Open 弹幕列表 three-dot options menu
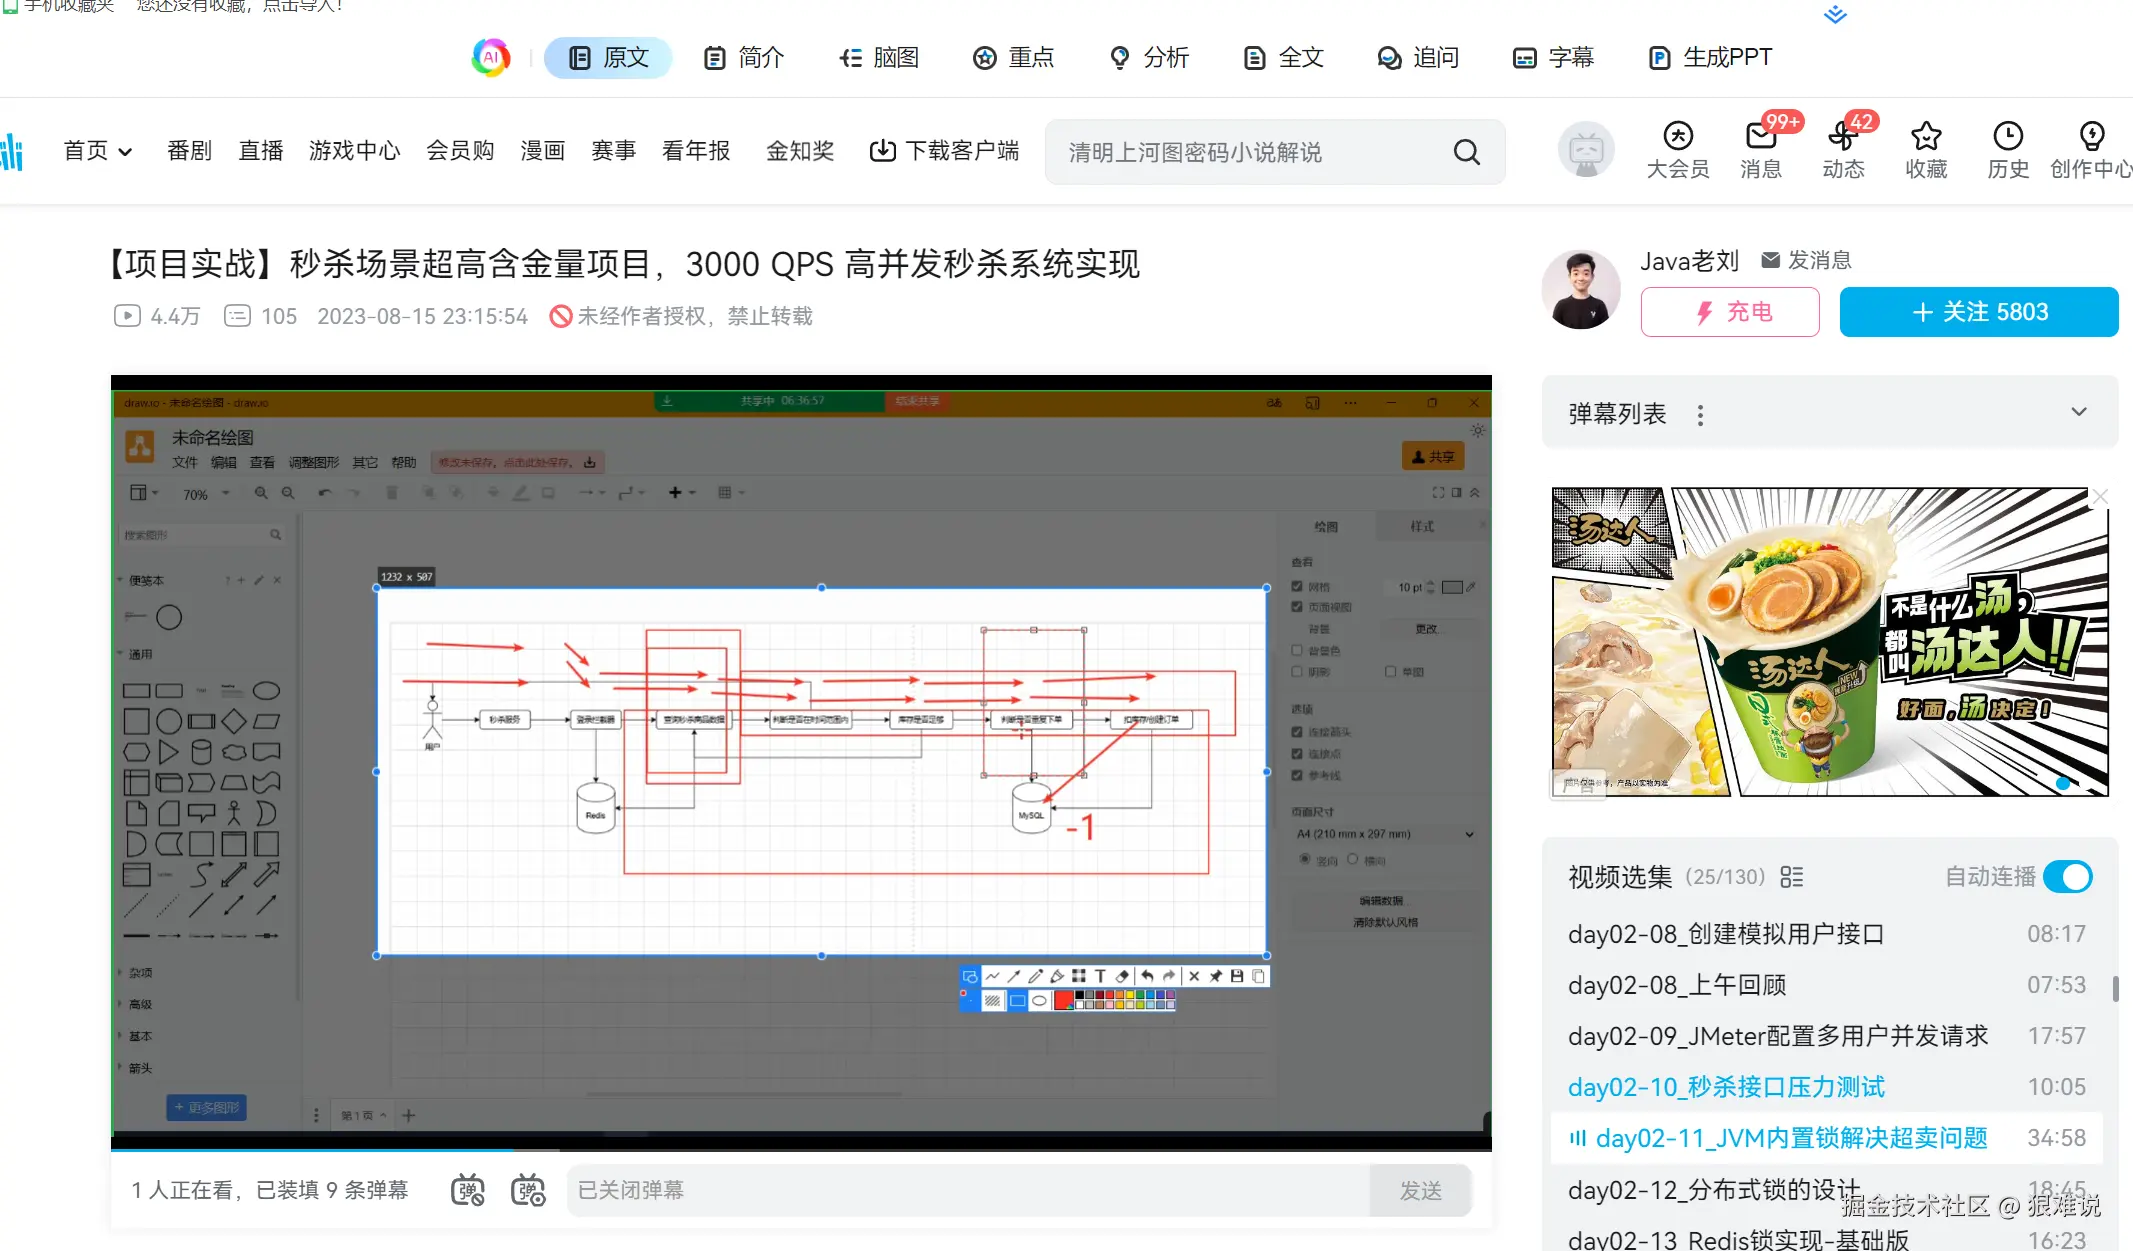The height and width of the screenshot is (1251, 2133). click(1700, 415)
